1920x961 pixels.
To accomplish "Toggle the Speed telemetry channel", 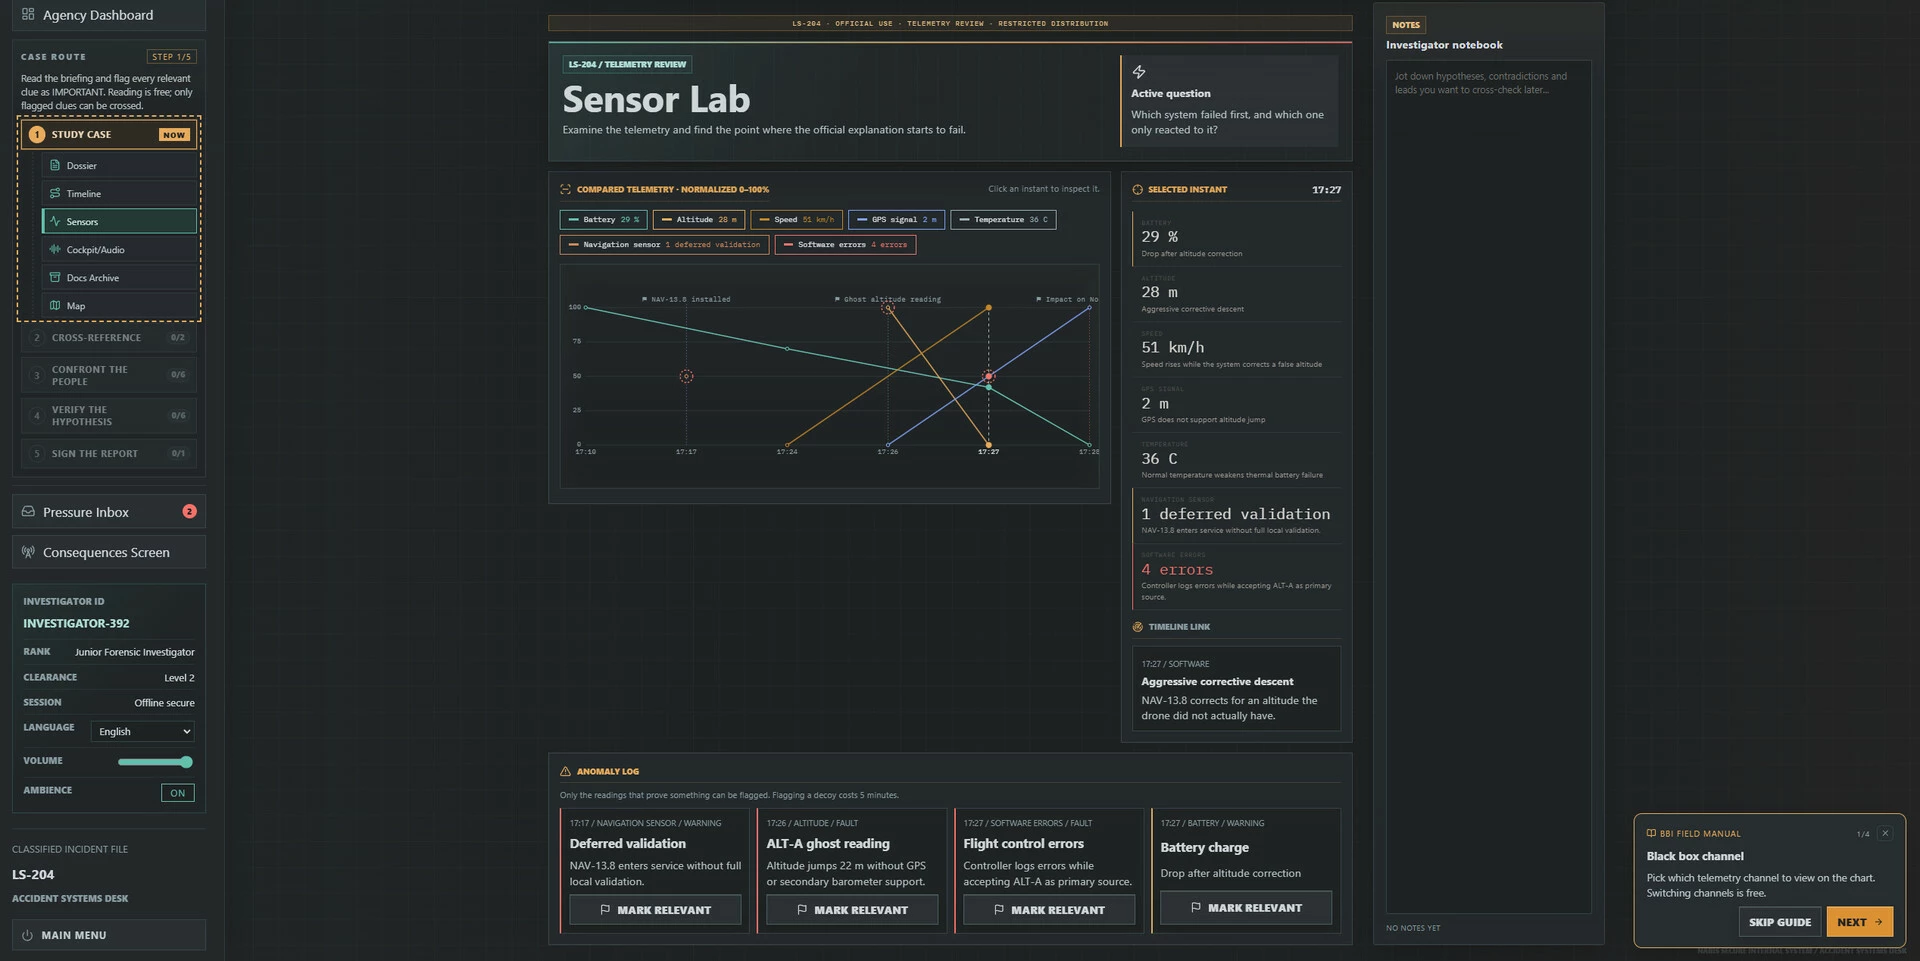I will (796, 219).
